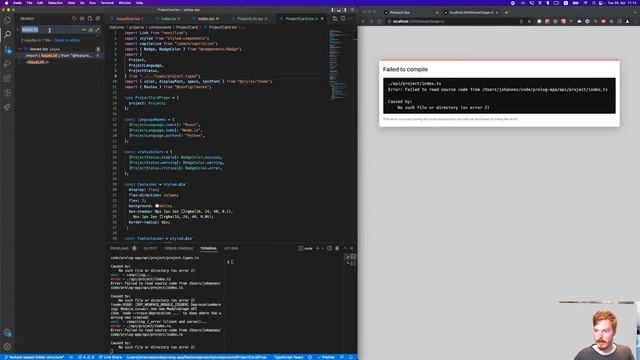This screenshot has height=360, width=640.
Task: Close the ProjectCard.tsx editor tab
Action: [x=322, y=19]
